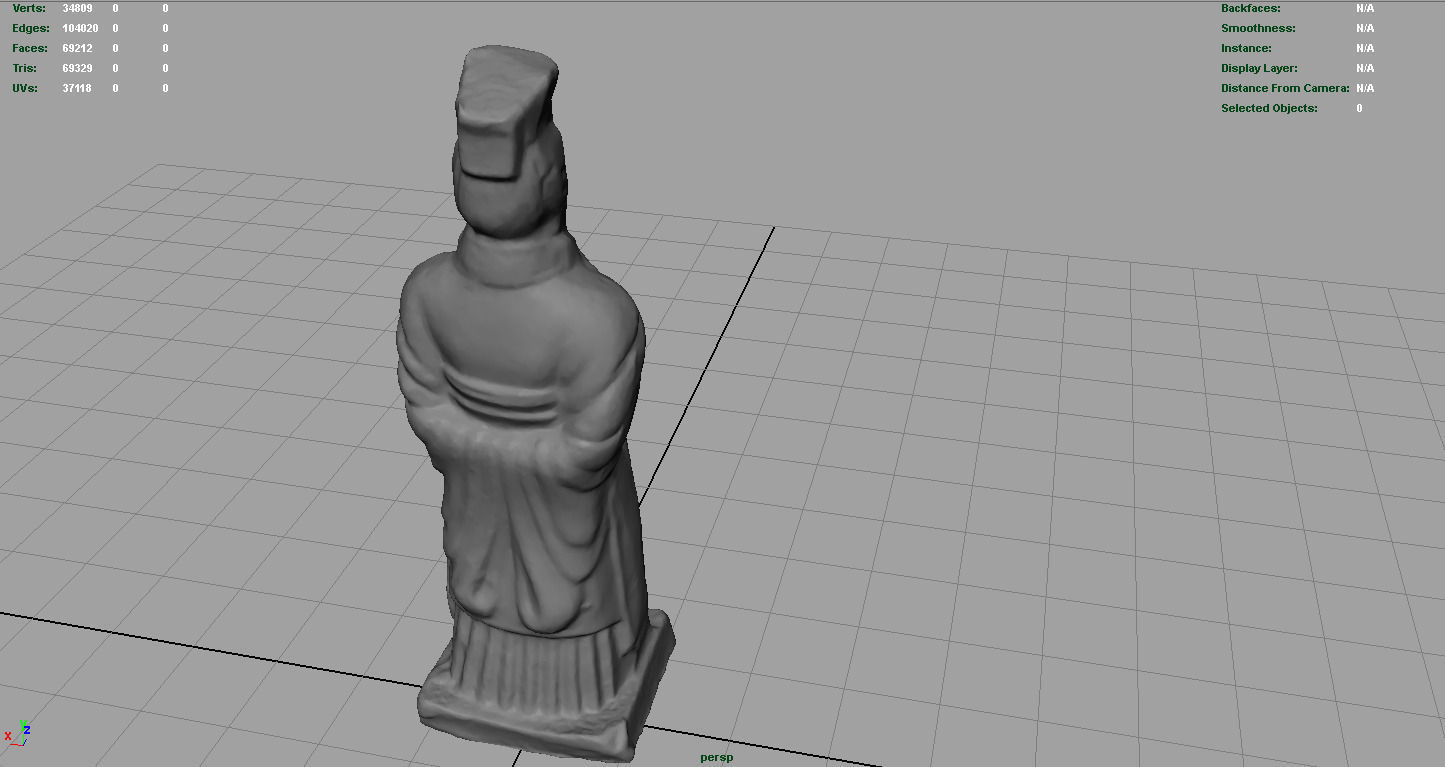Click the N/A value beside Instance

1365,48
